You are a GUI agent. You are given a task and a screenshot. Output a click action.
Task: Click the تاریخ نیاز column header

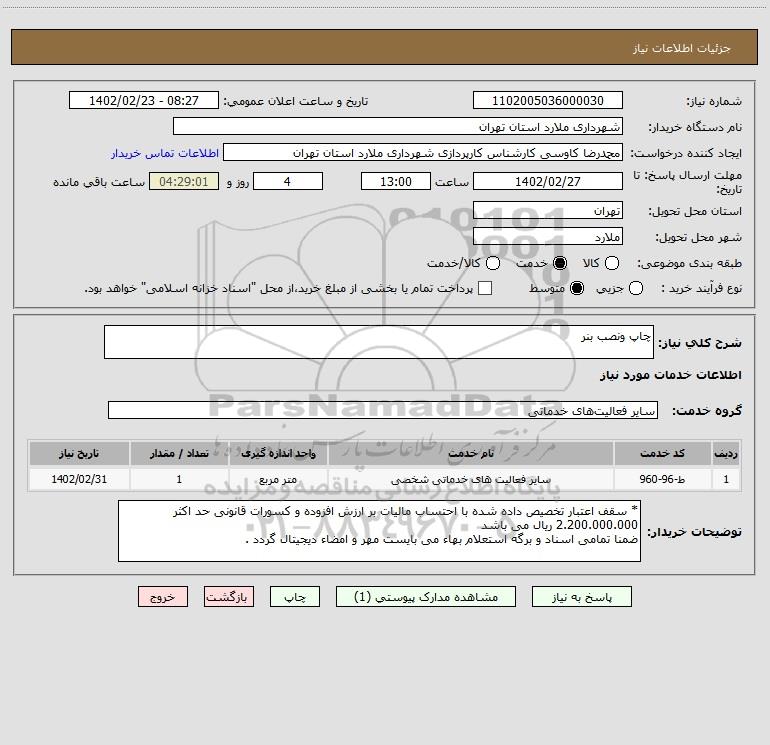click(79, 453)
